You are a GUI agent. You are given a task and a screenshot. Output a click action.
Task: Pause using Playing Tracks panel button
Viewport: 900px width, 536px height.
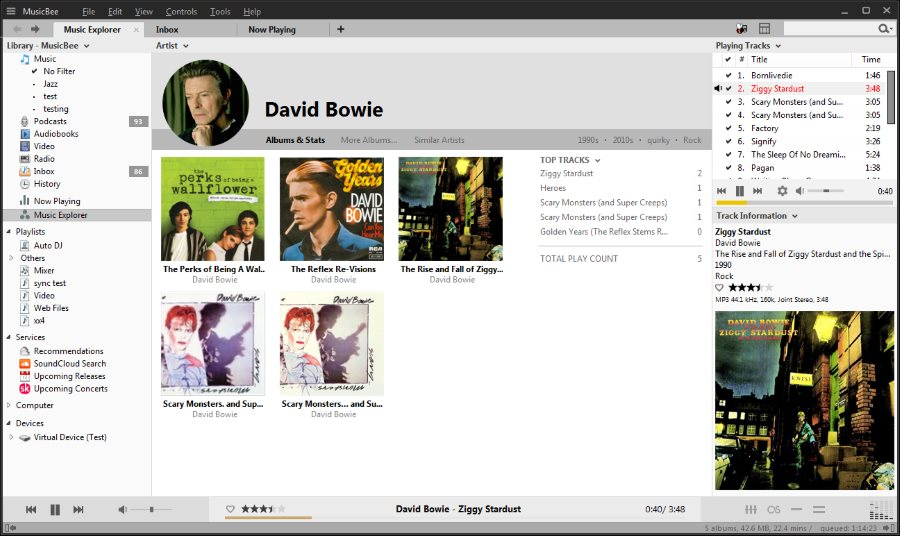coord(740,191)
